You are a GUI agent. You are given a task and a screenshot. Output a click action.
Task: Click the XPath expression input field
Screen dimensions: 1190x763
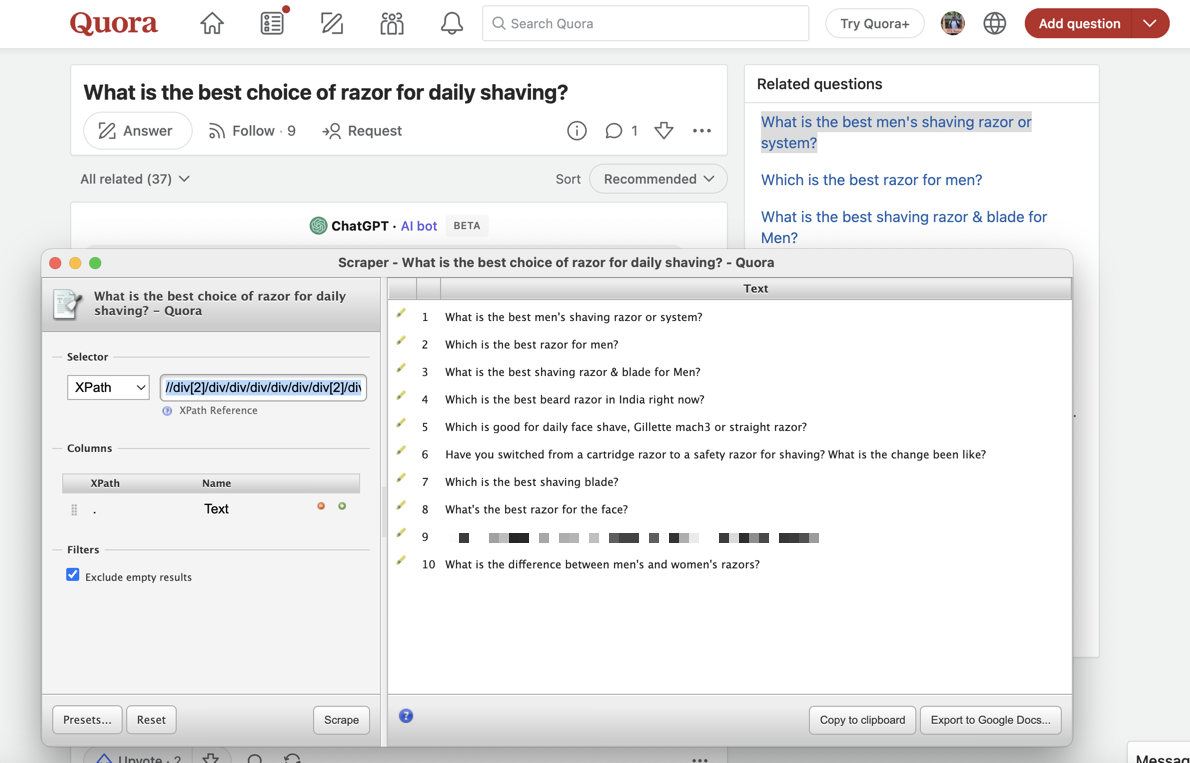pos(263,387)
